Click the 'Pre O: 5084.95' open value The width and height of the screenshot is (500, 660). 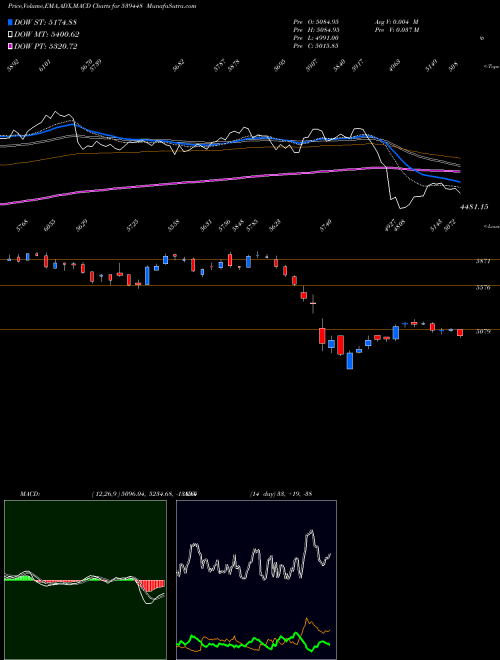point(316,22)
